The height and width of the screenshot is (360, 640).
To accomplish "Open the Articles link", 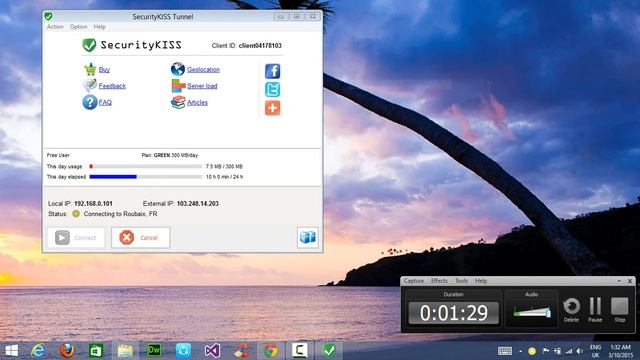I will click(197, 102).
